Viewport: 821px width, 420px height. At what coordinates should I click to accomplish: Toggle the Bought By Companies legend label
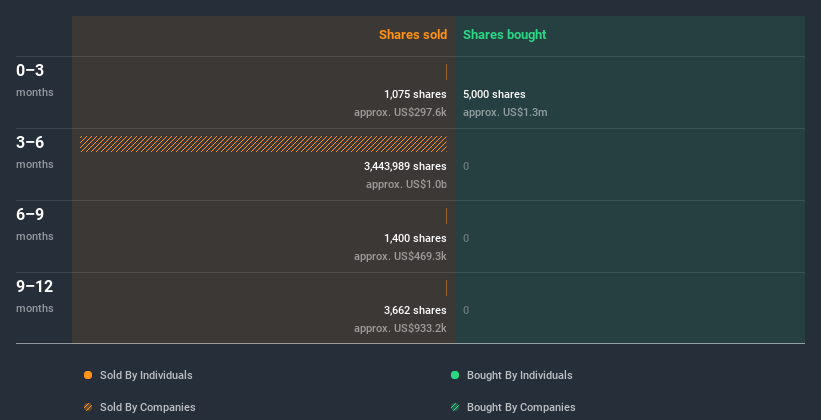coord(521,407)
